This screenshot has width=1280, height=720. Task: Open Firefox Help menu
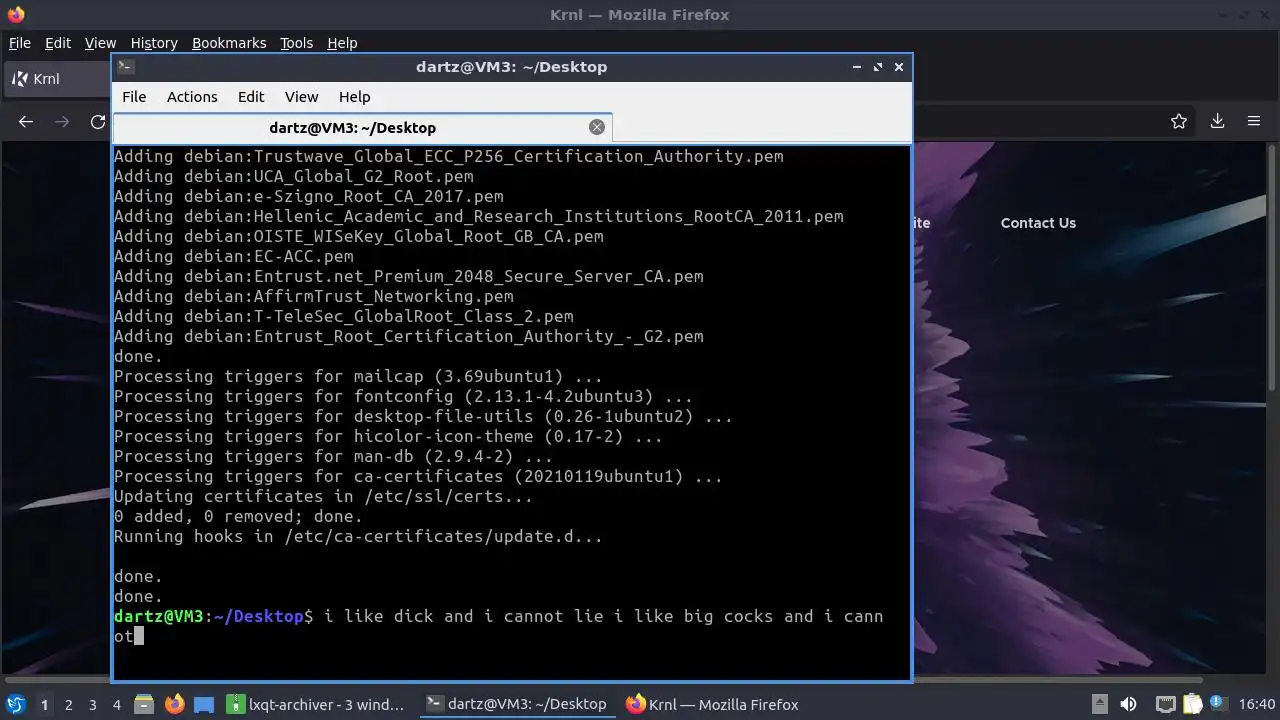(x=342, y=43)
